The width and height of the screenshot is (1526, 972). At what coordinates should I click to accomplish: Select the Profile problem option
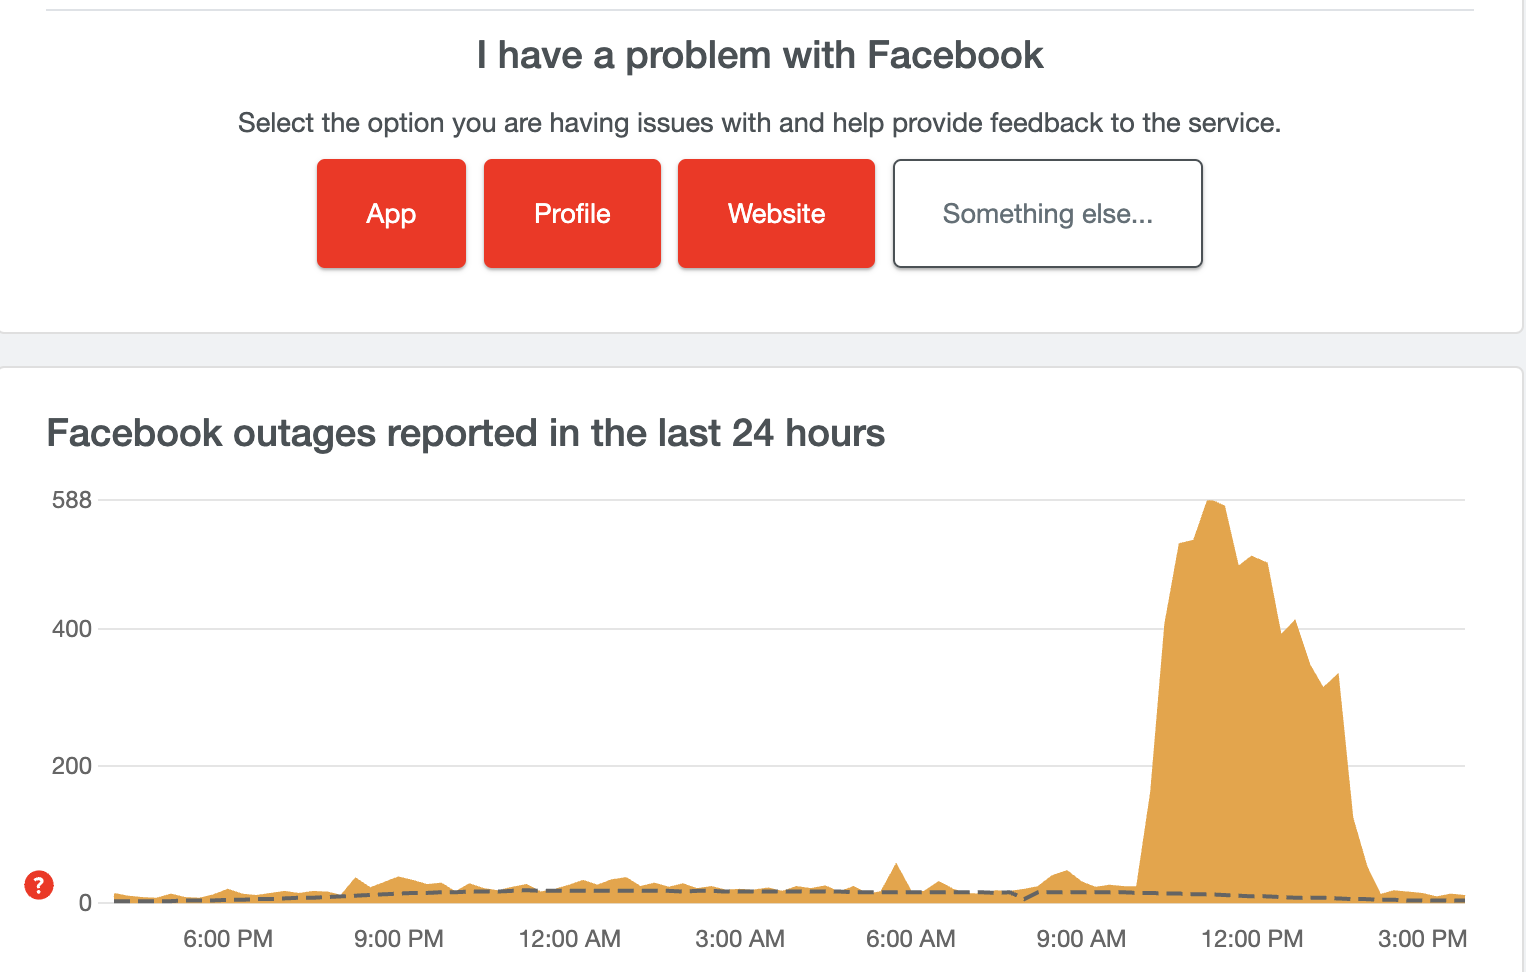click(572, 214)
